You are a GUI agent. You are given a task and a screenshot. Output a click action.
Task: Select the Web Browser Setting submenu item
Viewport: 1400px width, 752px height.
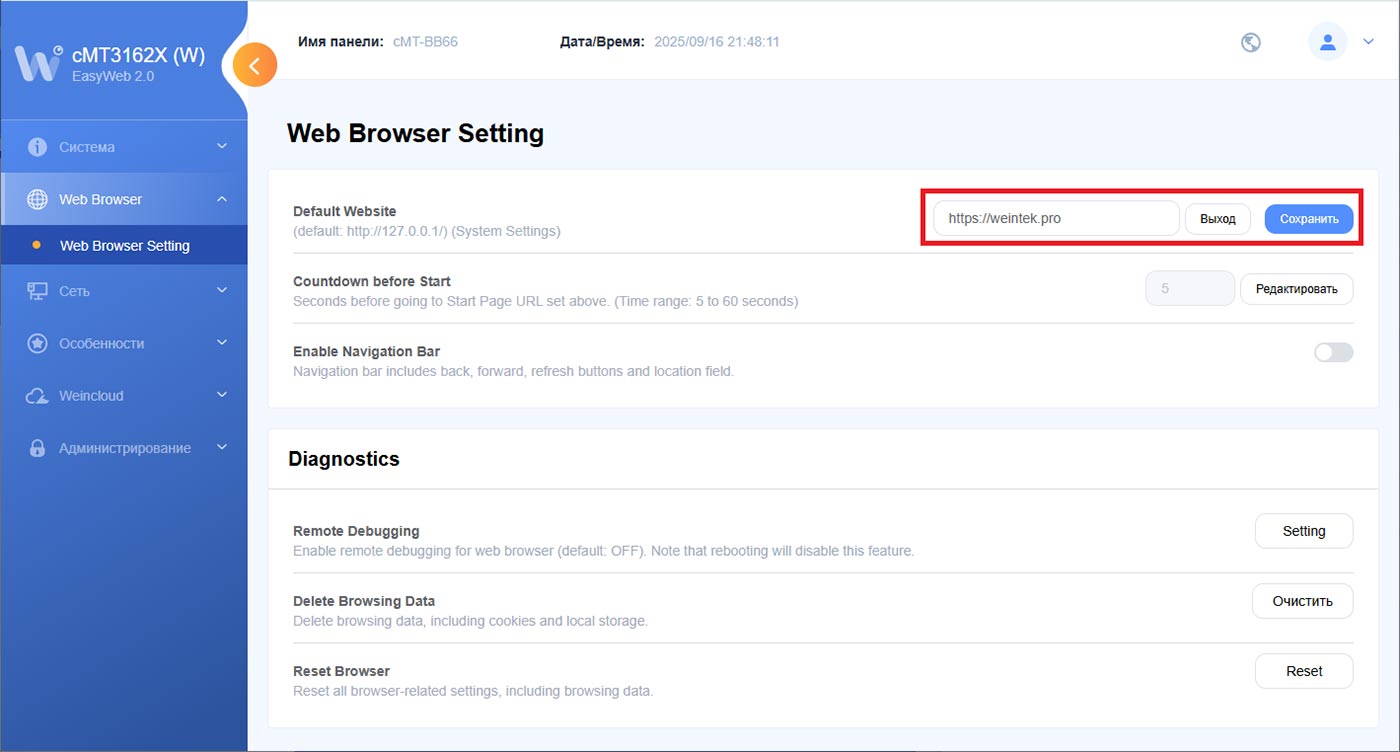click(124, 245)
